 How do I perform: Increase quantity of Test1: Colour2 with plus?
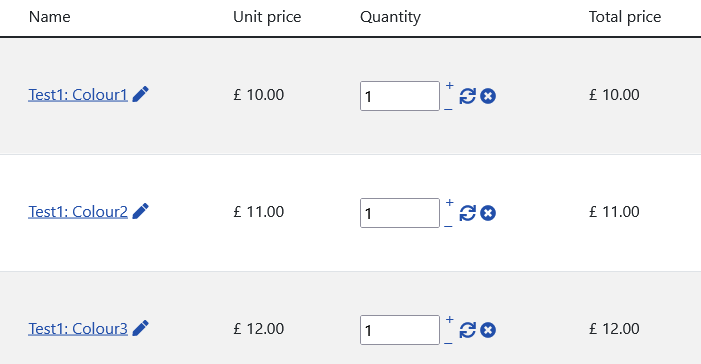coord(449,202)
